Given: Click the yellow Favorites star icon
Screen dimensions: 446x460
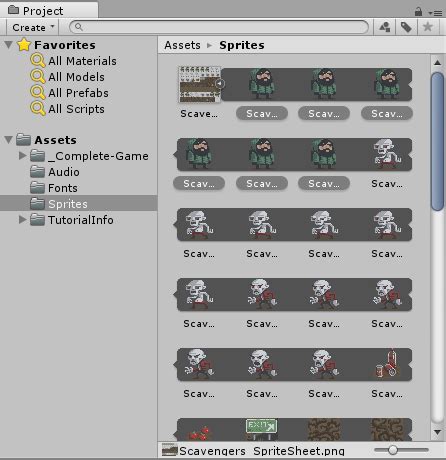Looking at the screenshot, I should tap(24, 45).
